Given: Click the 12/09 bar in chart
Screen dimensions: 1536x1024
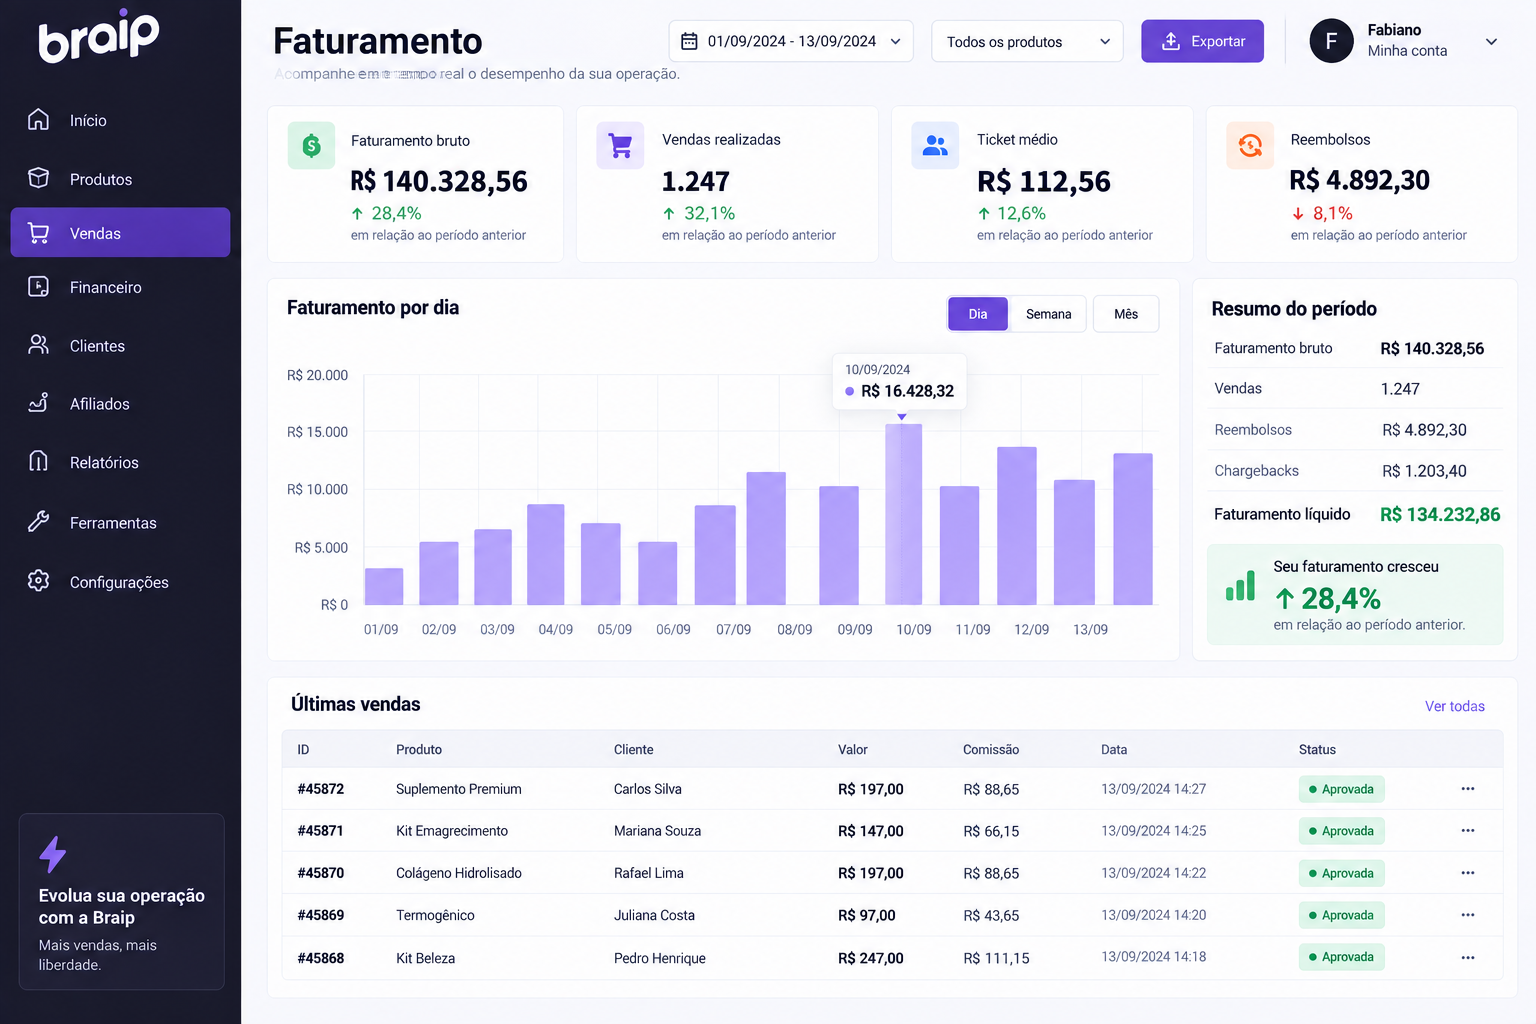Looking at the screenshot, I should (1074, 542).
